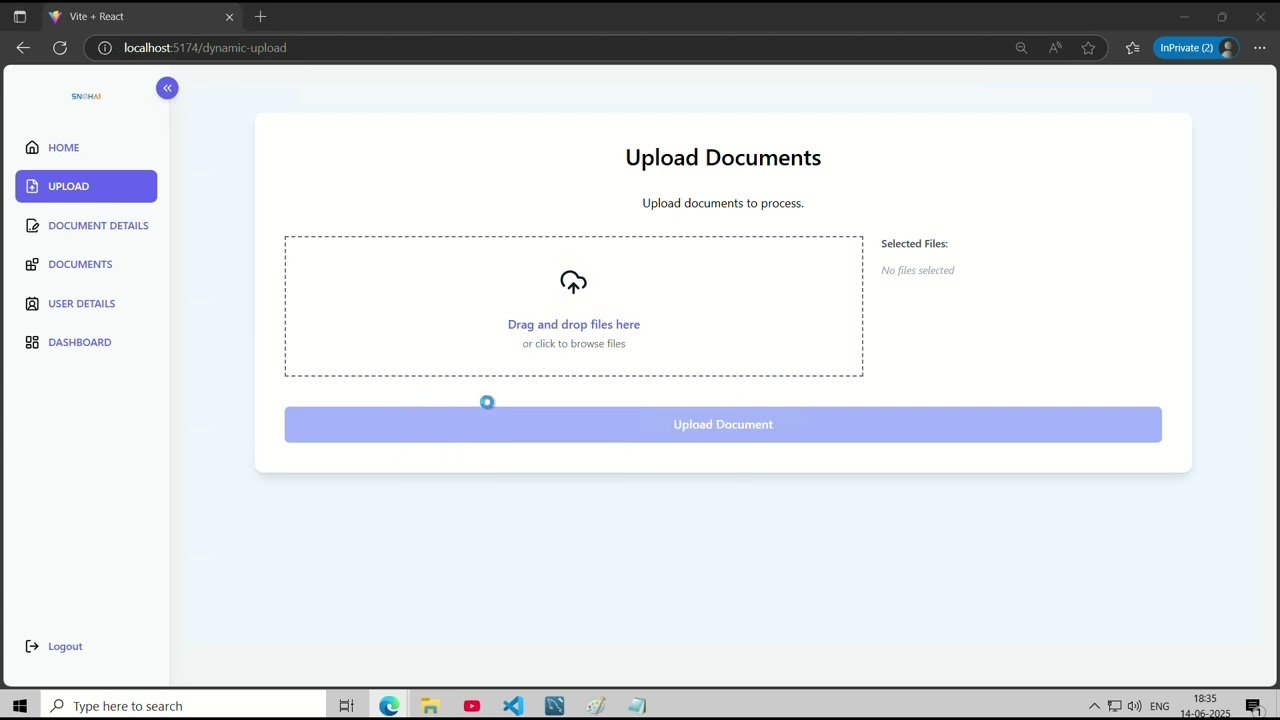Close the Vite + React tab
Image resolution: width=1280 pixels, height=720 pixels.
pos(229,17)
